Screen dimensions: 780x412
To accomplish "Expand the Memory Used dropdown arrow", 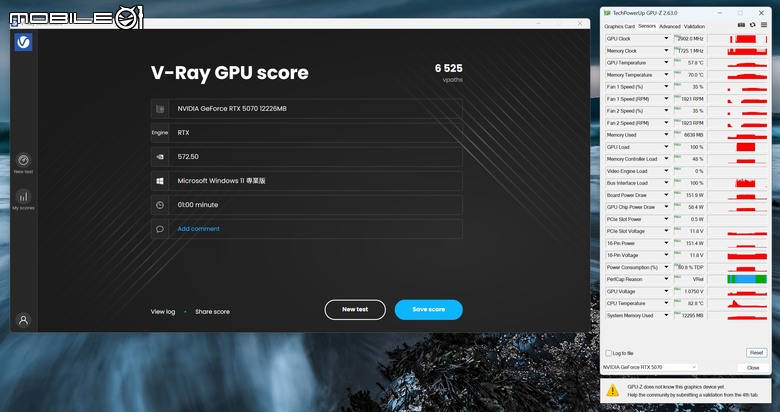I will [x=666, y=135].
